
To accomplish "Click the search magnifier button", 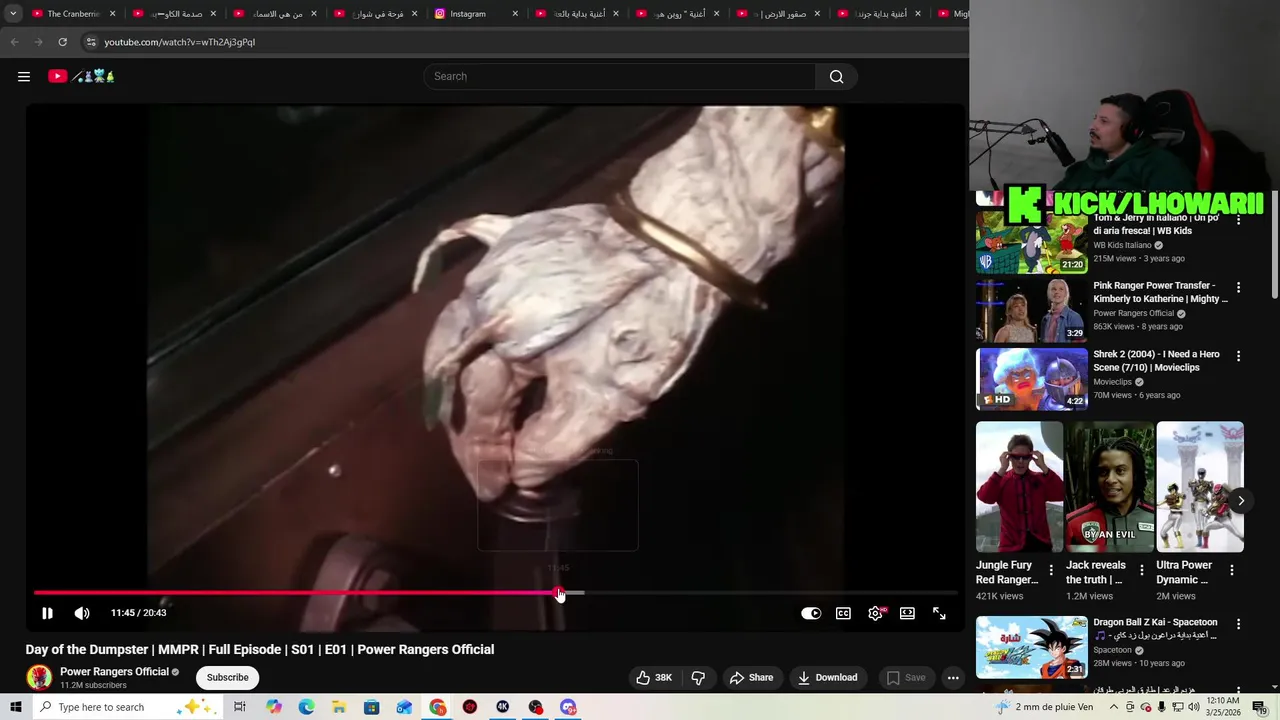I will [836, 76].
